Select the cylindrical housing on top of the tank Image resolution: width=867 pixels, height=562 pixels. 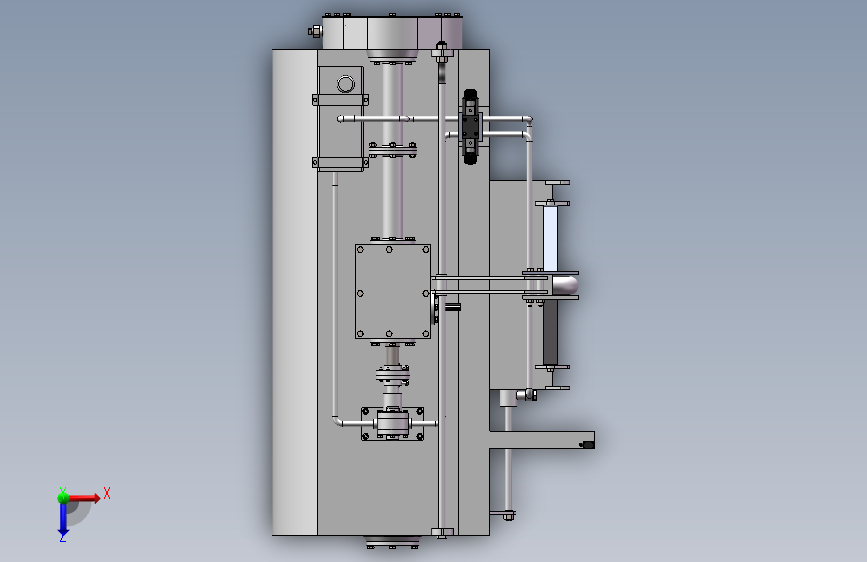coord(392,33)
